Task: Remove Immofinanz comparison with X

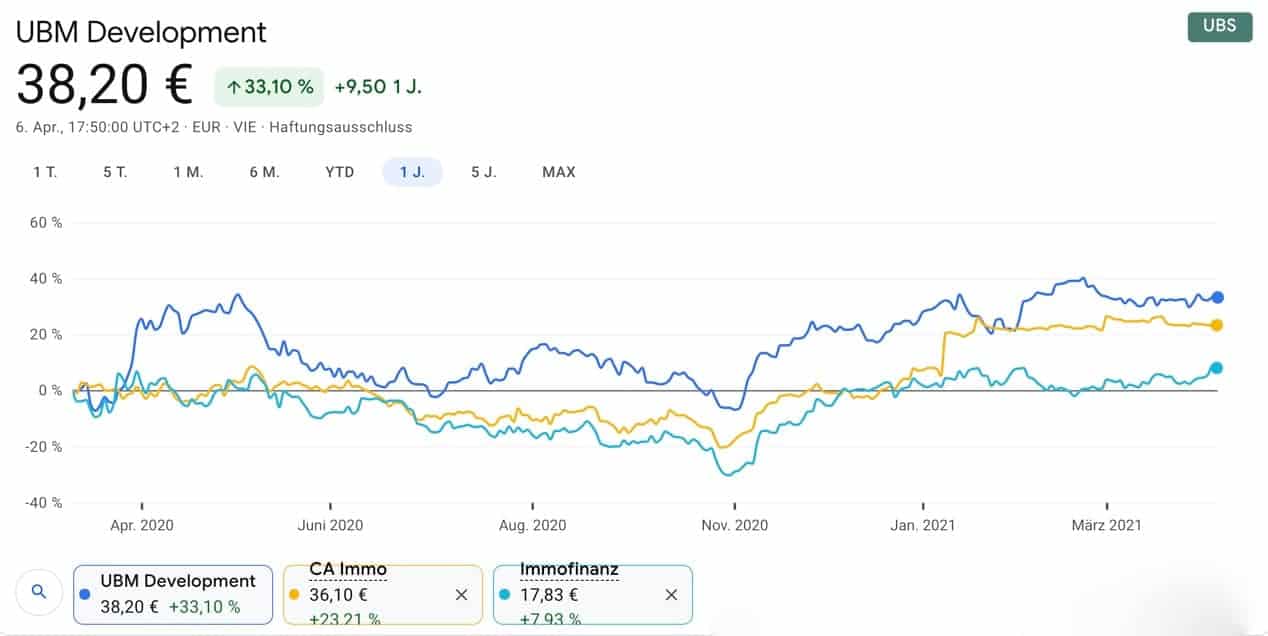Action: [x=671, y=594]
